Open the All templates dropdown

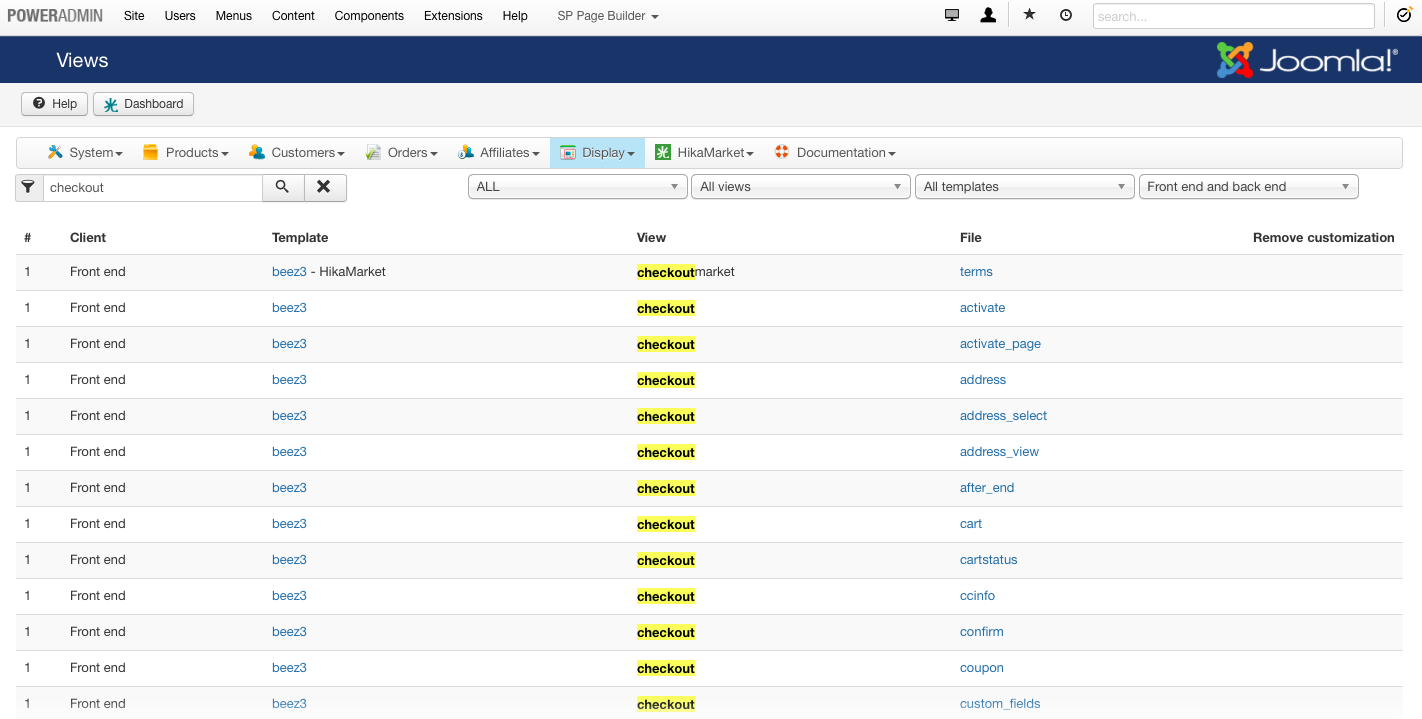[1024, 187]
